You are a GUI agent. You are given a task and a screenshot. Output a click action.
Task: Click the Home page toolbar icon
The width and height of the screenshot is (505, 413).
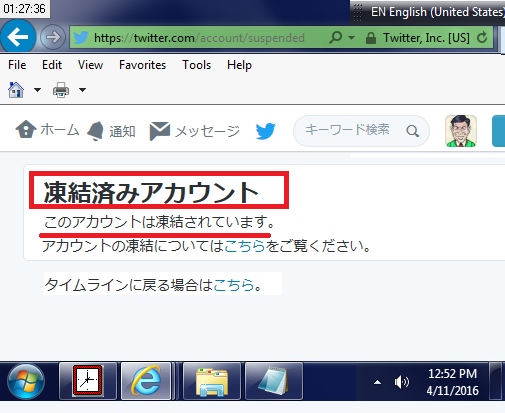click(16, 90)
